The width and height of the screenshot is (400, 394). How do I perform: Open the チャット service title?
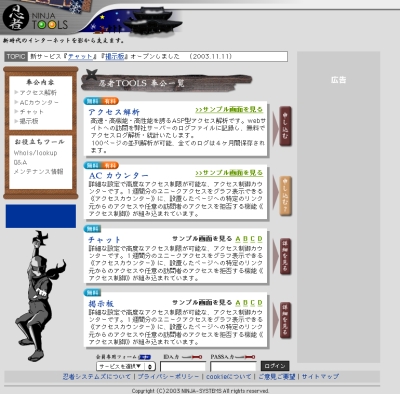coord(104,240)
